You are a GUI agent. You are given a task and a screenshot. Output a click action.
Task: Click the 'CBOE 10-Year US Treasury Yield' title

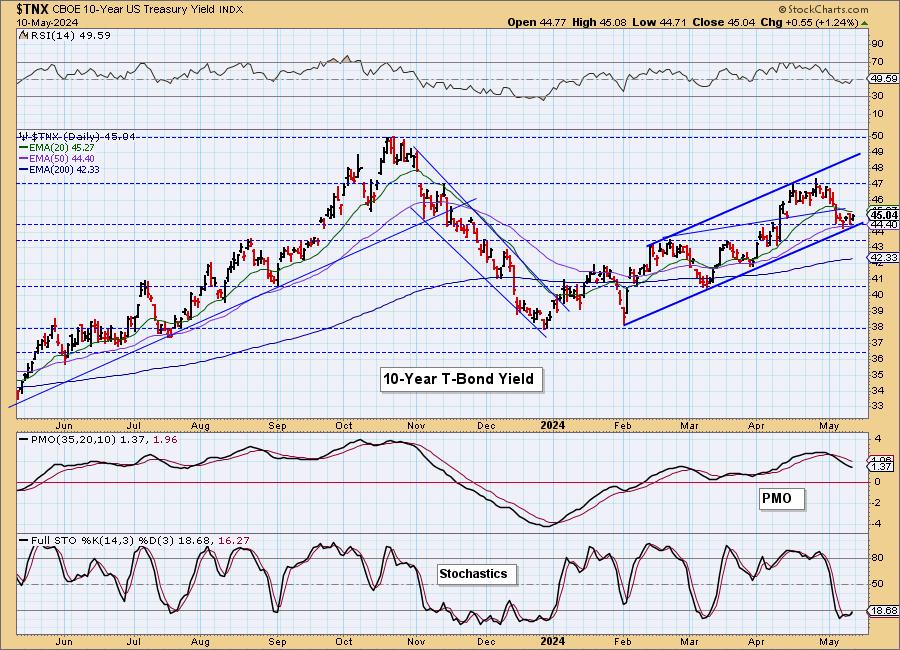135,10
